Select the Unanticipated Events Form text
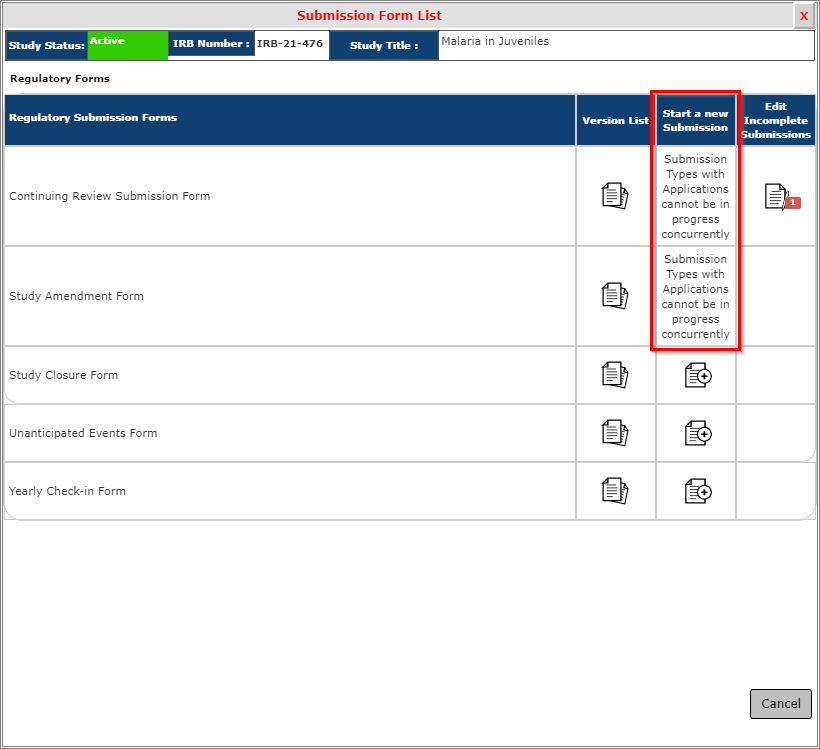This screenshot has height=749, width=820. (83, 433)
